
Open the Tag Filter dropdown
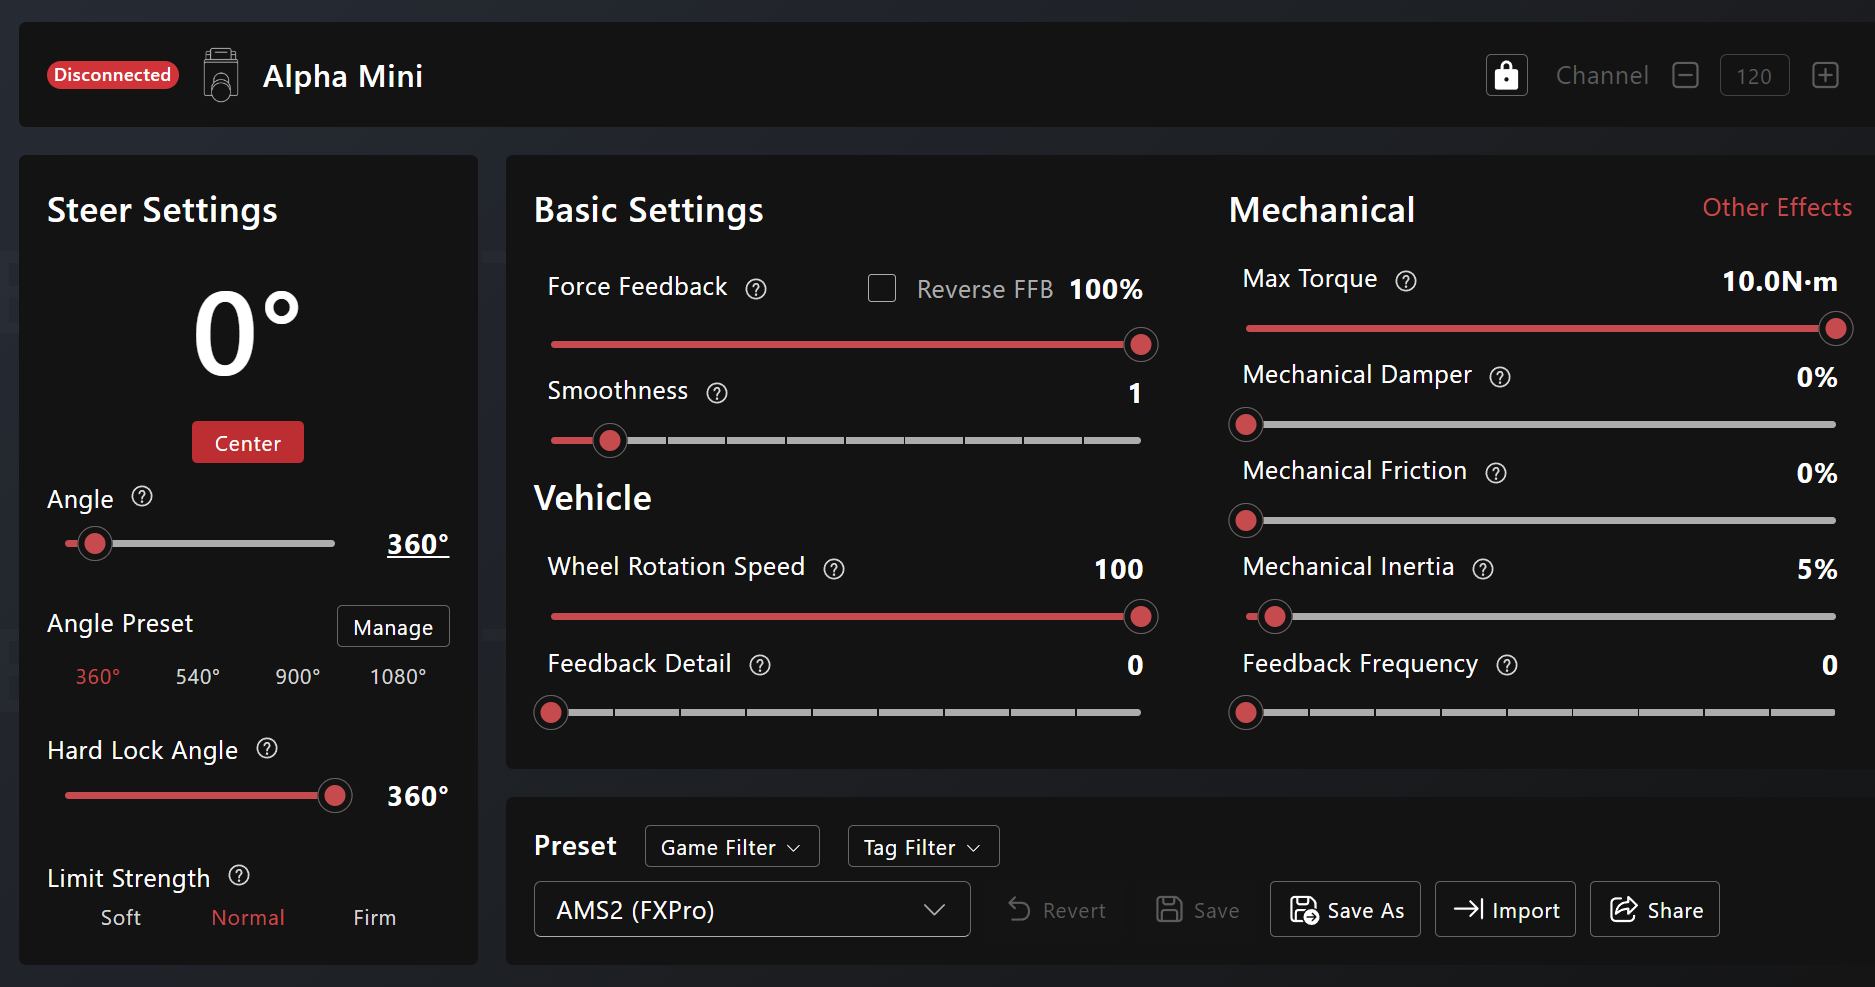click(x=923, y=846)
